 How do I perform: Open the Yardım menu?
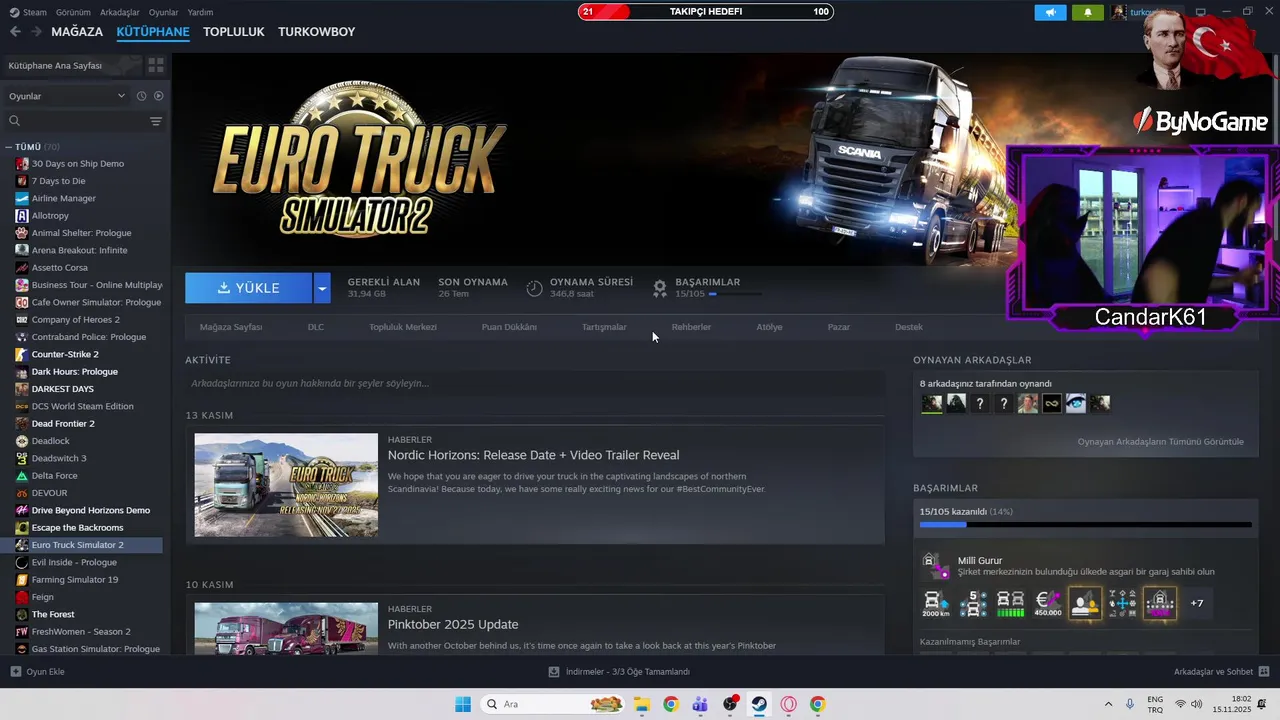click(x=201, y=12)
